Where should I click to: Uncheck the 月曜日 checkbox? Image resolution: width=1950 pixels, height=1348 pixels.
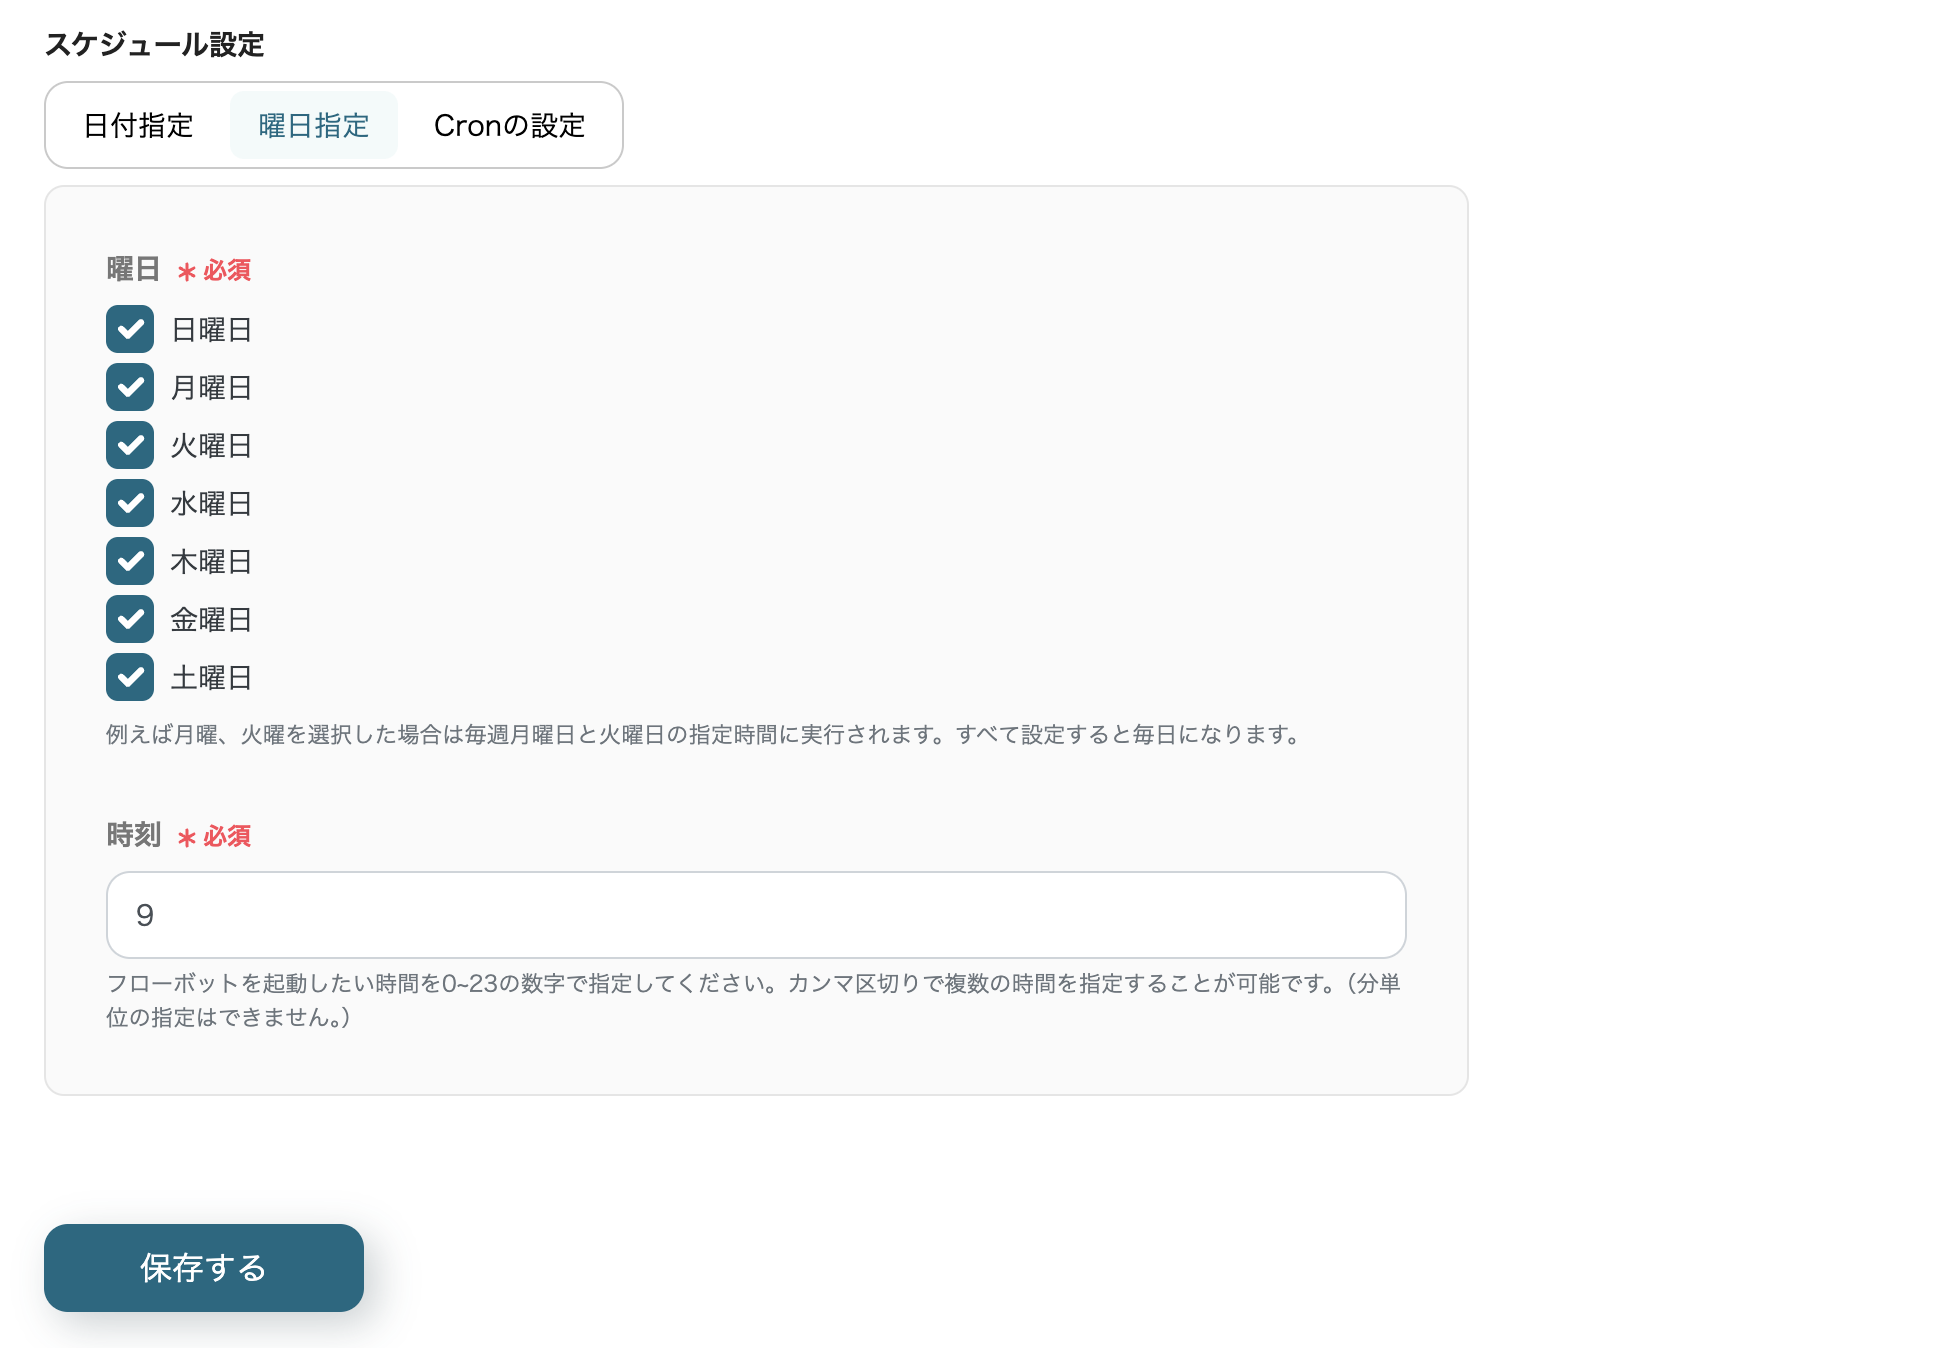(130, 387)
